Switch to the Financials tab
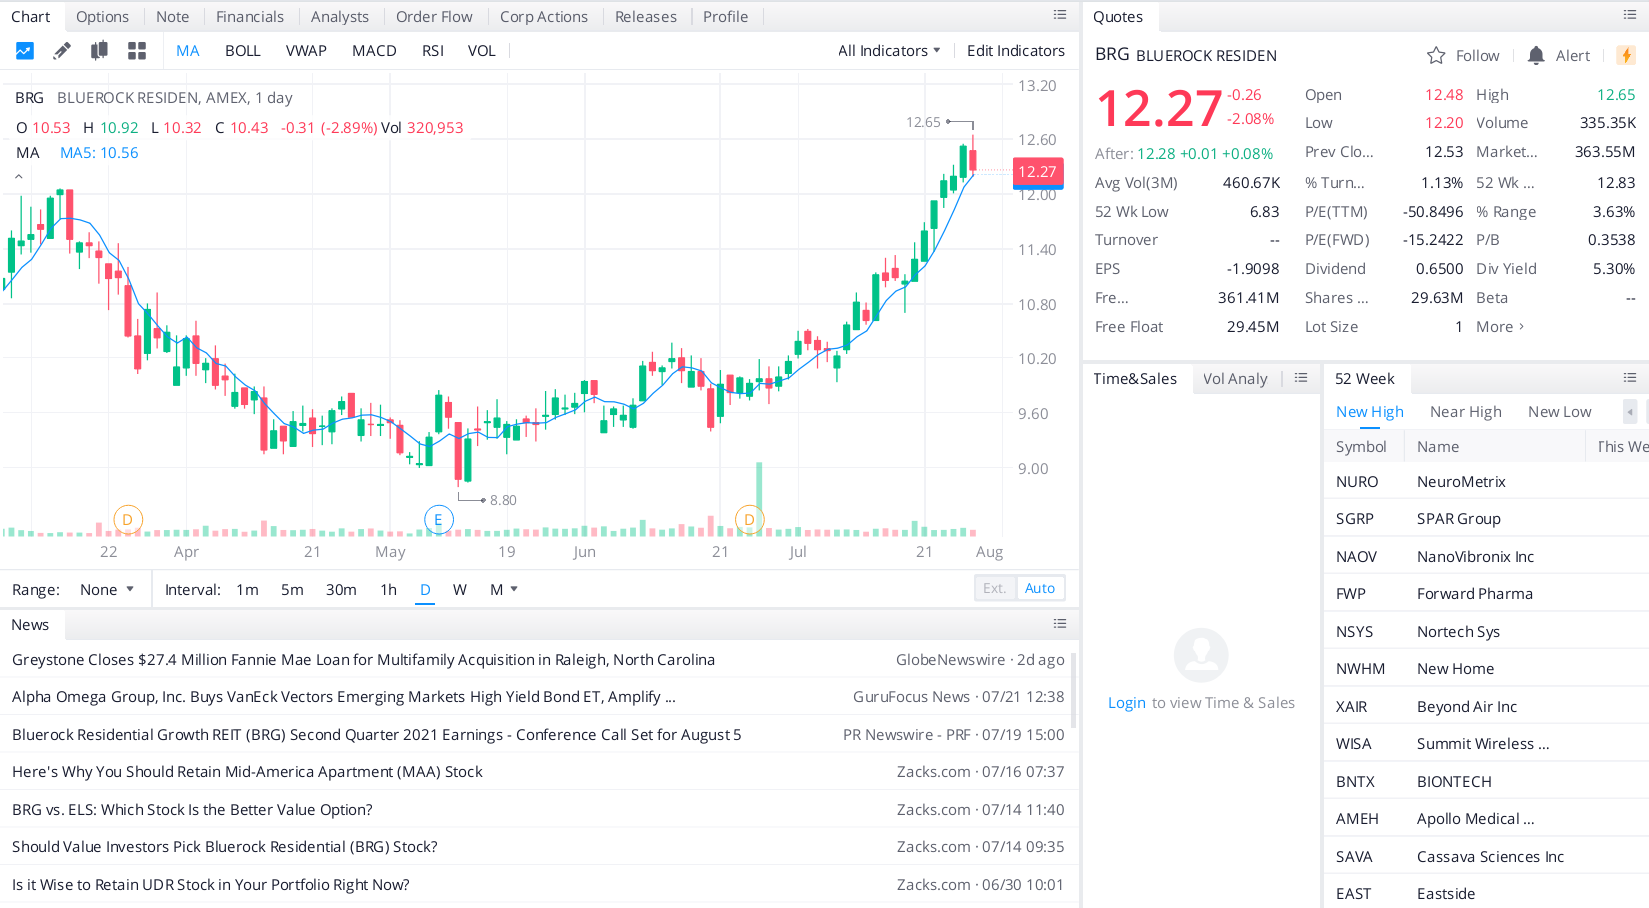This screenshot has width=1649, height=908. tap(250, 17)
